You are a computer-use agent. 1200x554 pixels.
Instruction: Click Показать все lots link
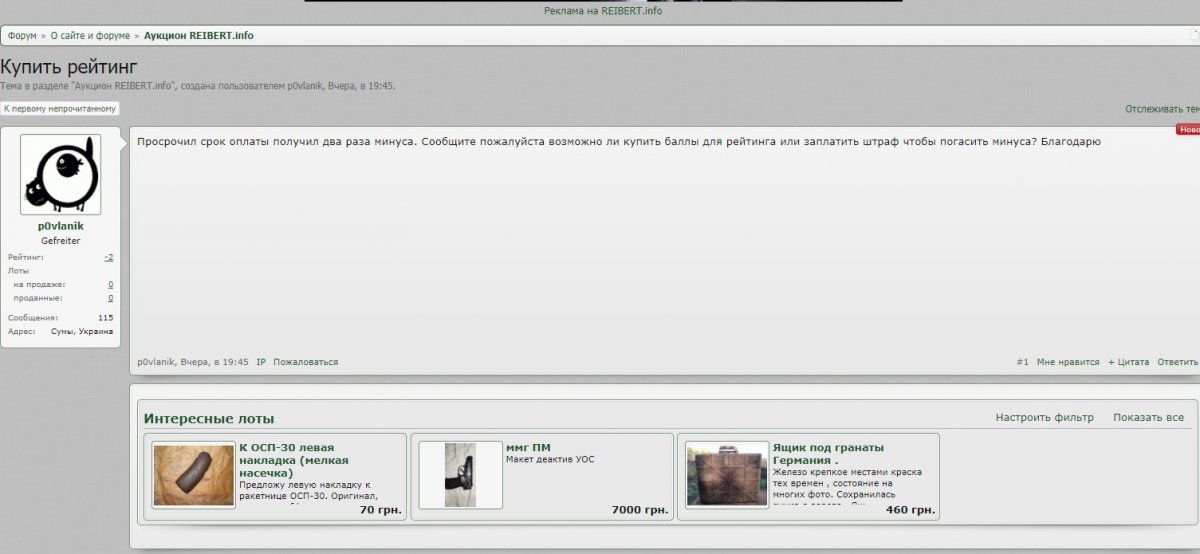pos(1148,417)
